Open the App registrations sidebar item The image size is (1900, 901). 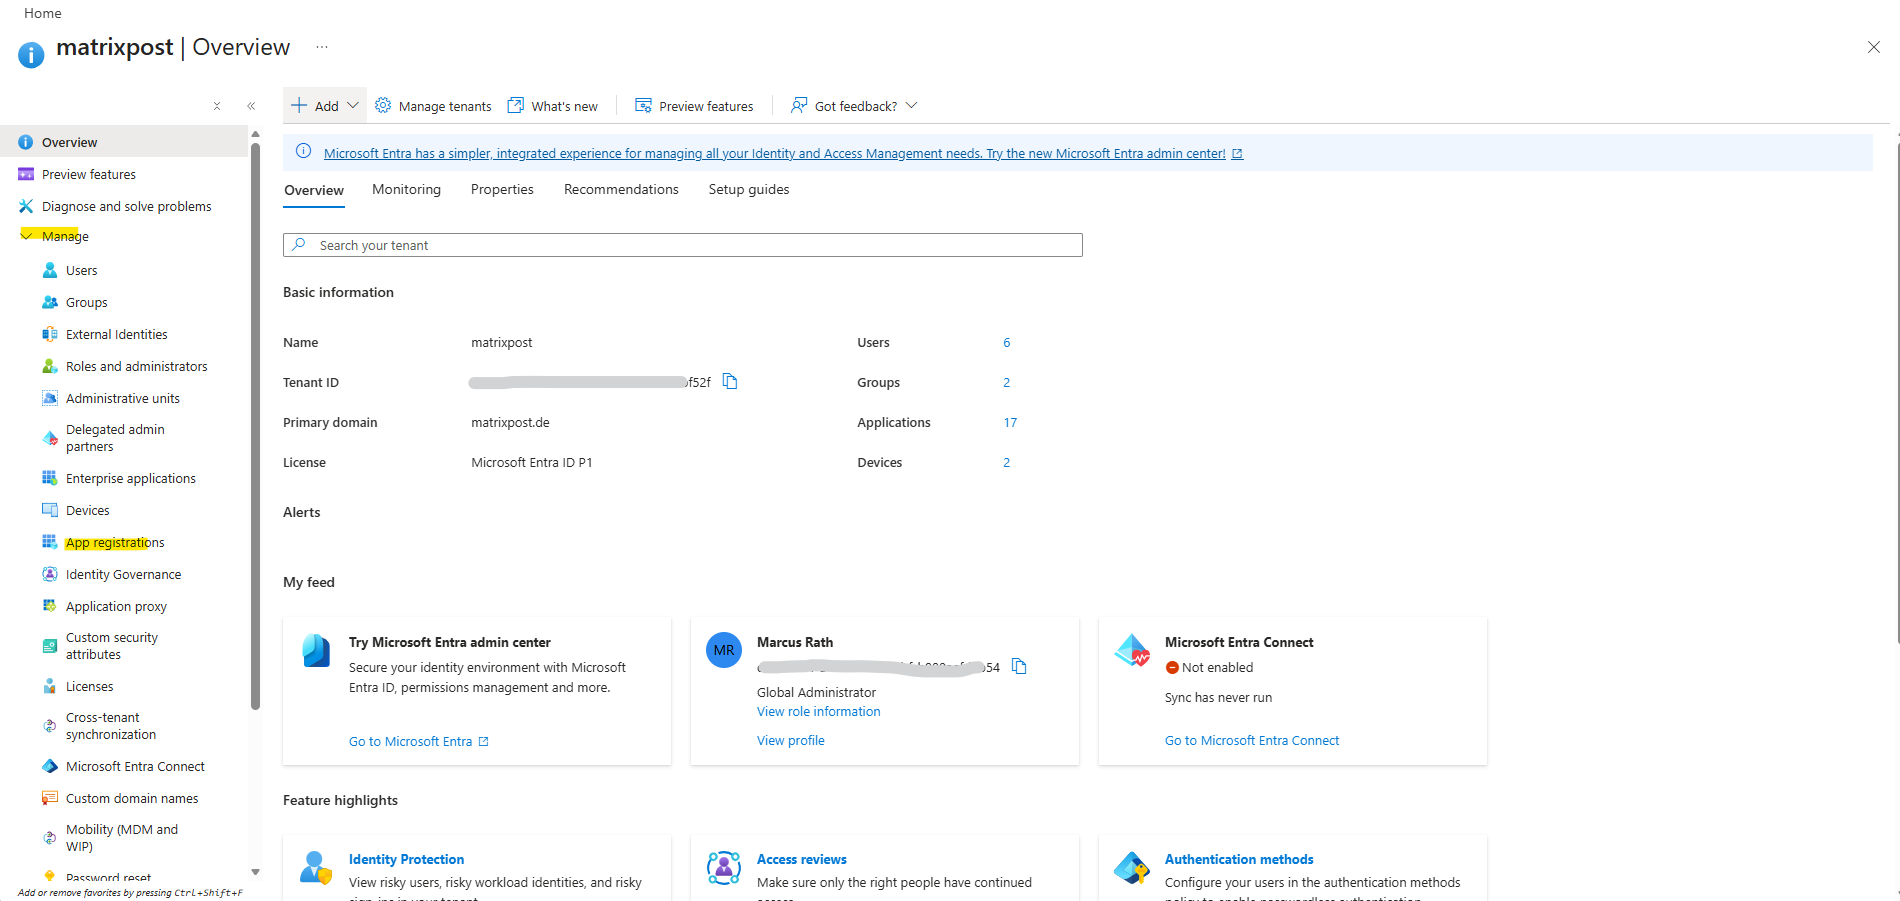pos(114,543)
